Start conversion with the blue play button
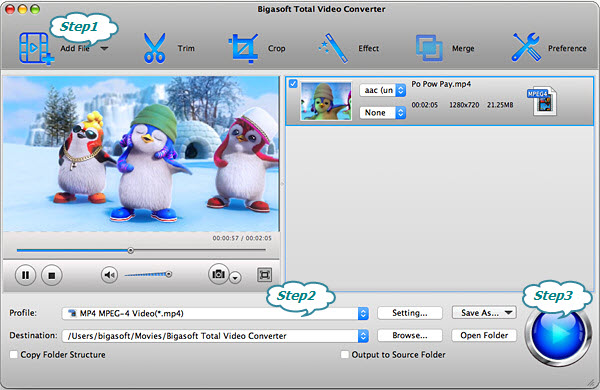Viewport: 600px width, 390px height. (558, 334)
